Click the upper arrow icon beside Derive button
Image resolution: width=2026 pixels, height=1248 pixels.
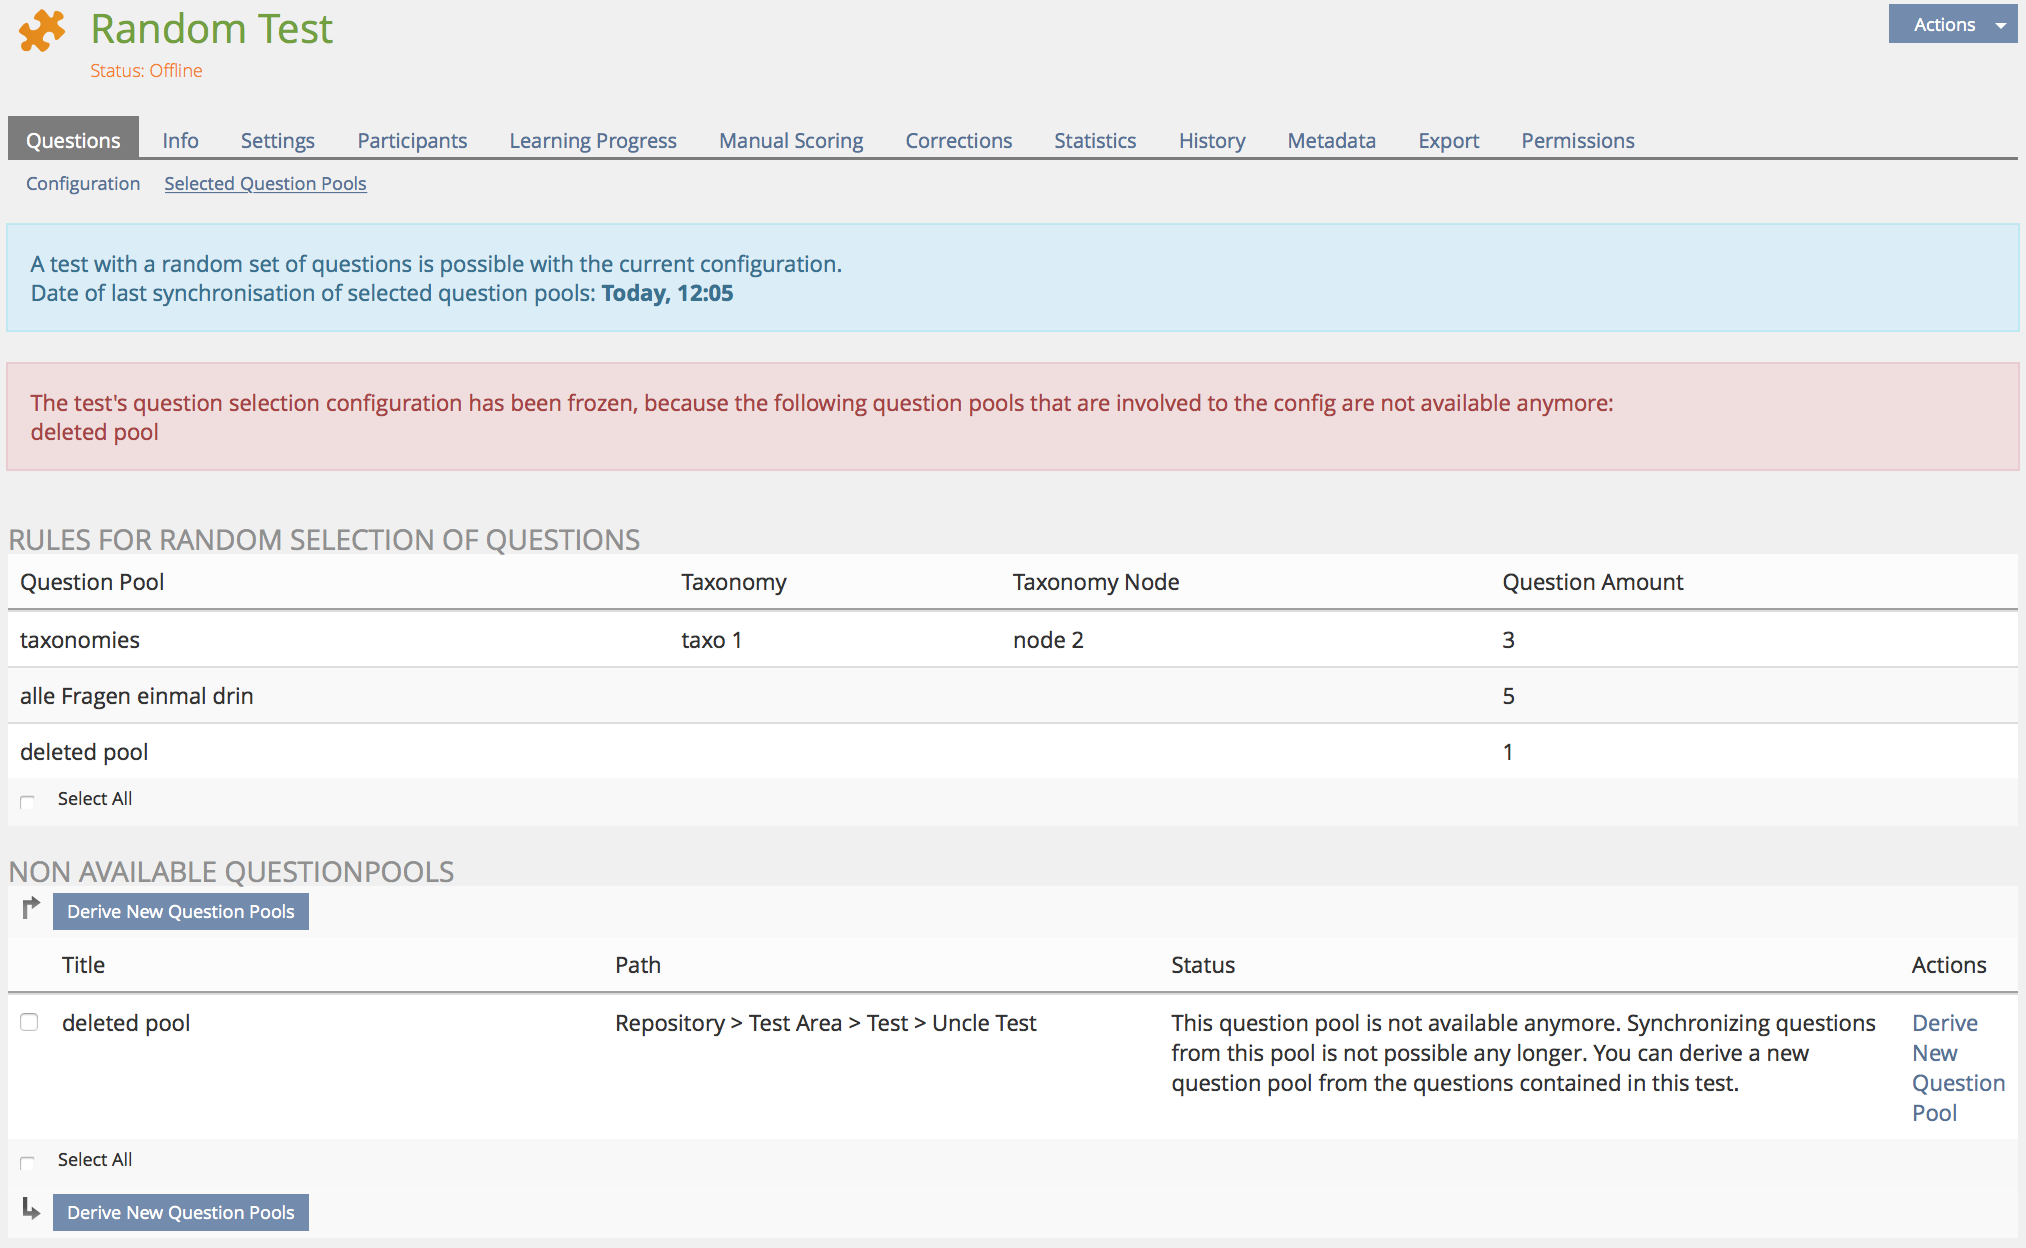31,908
